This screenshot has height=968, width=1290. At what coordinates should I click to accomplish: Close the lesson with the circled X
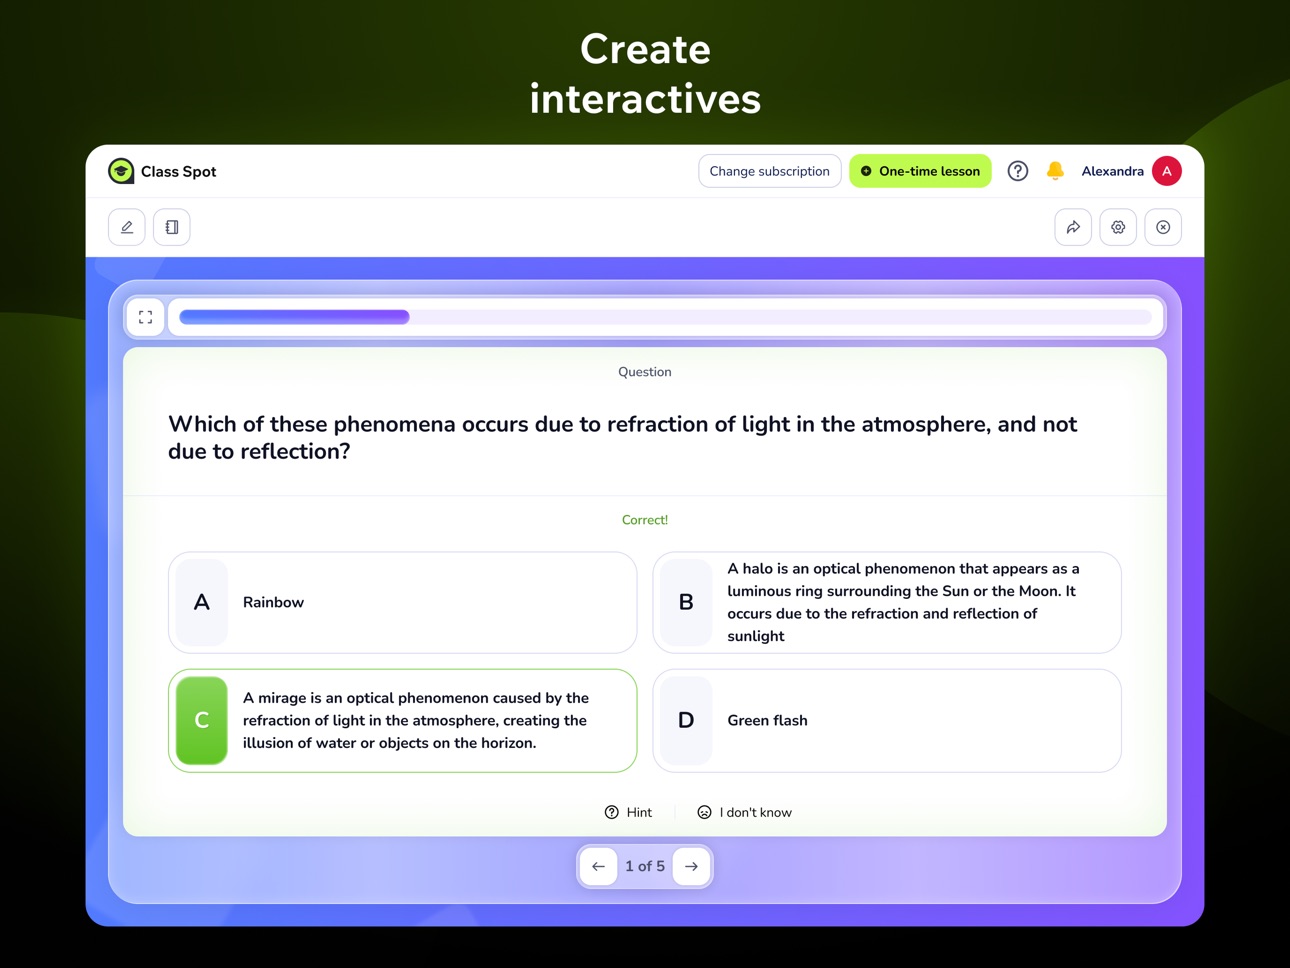1163,227
